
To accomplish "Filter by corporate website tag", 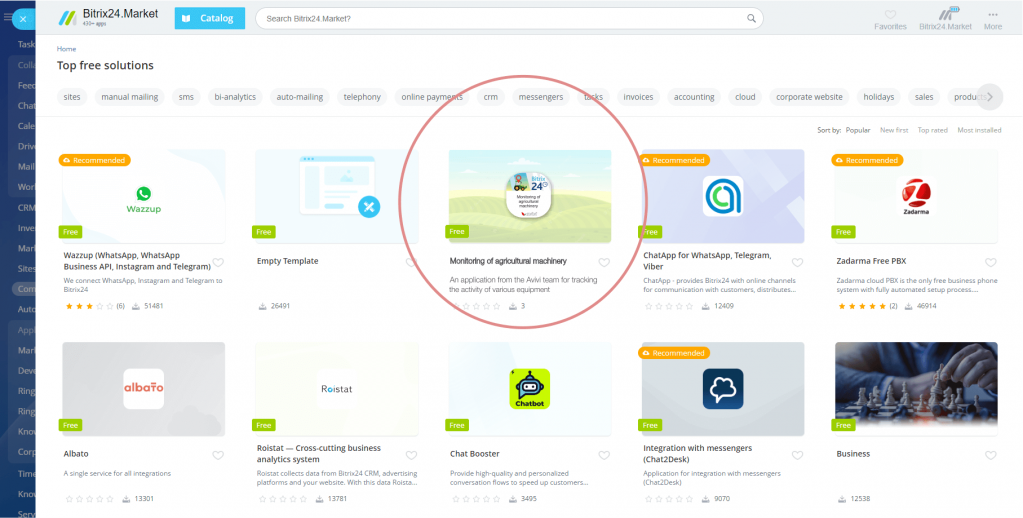I will coord(809,97).
